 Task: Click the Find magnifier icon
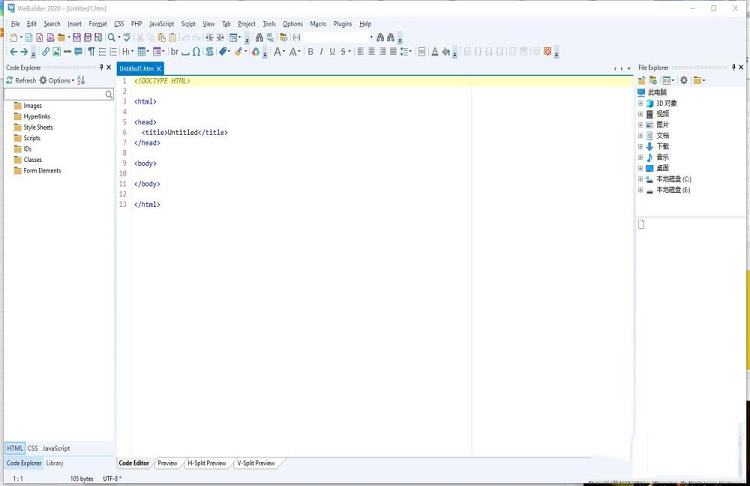[111, 37]
